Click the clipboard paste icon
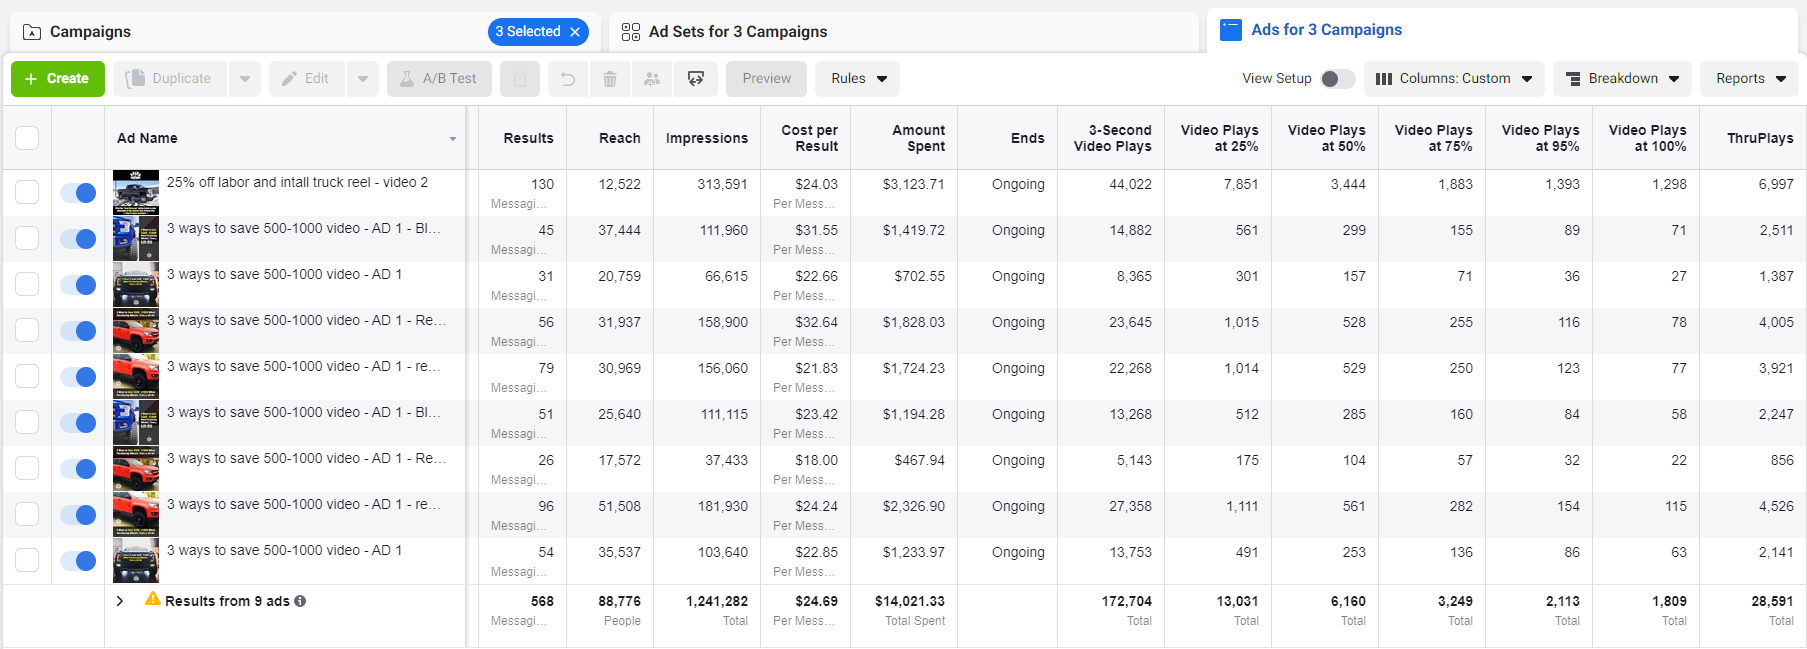The image size is (1807, 649). coord(520,79)
